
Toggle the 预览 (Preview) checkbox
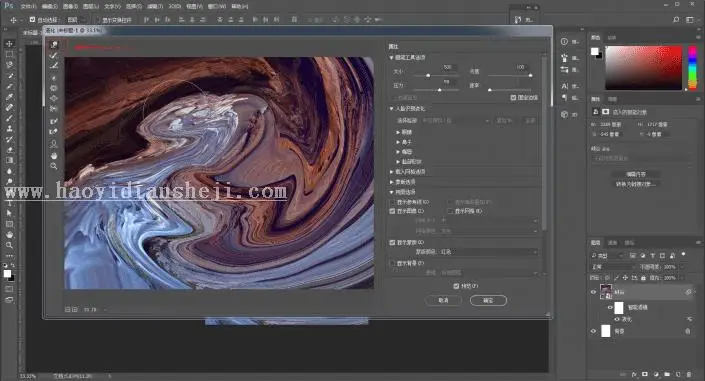click(x=456, y=286)
